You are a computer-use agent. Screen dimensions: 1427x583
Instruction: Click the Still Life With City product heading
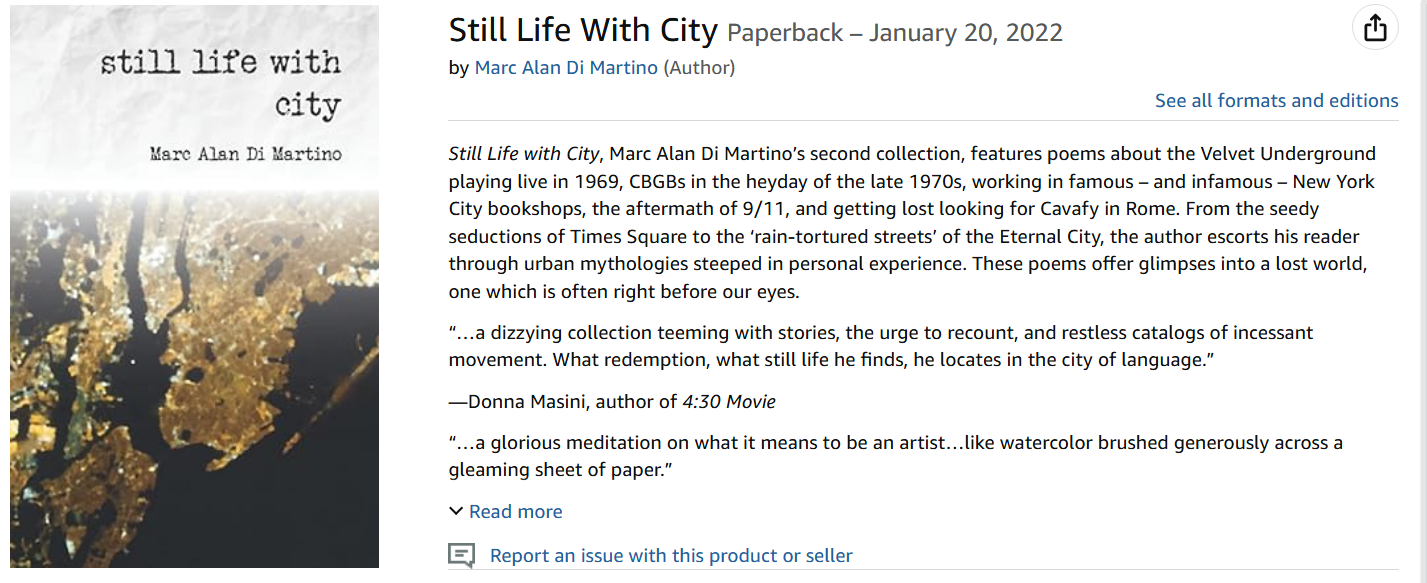583,30
